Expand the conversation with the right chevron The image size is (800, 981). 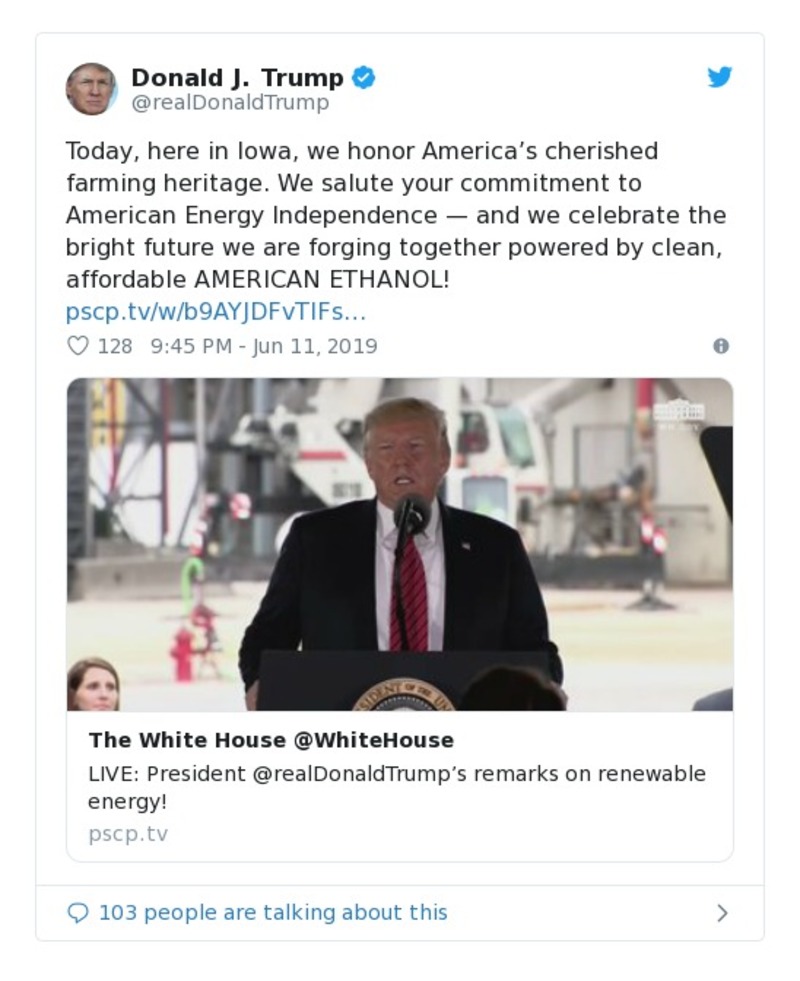[x=723, y=912]
